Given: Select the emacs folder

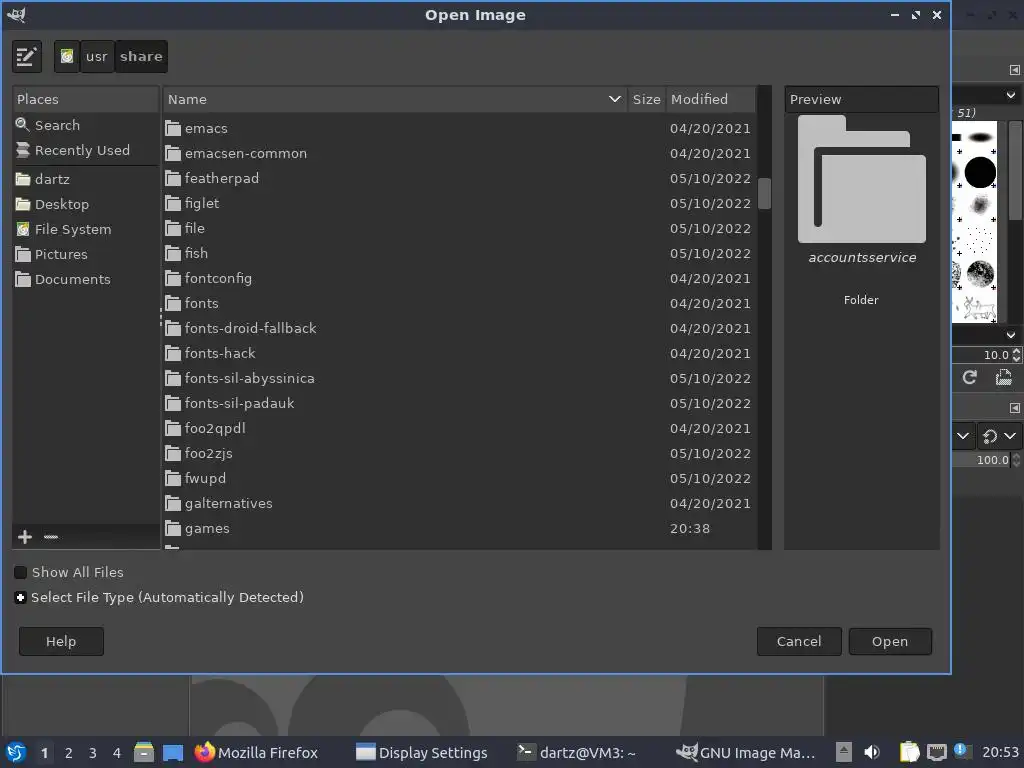Looking at the screenshot, I should tap(460, 129).
